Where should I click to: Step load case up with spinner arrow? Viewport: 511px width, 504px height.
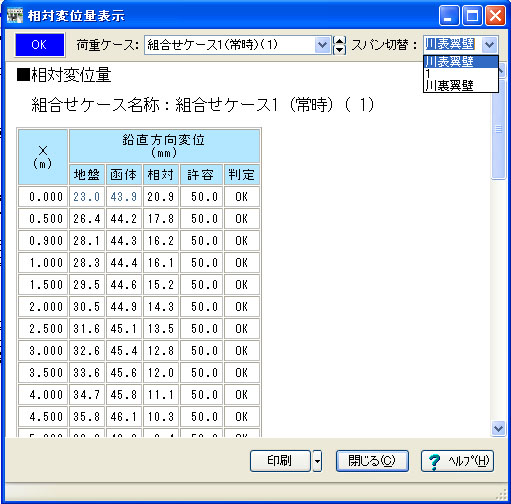pos(339,41)
